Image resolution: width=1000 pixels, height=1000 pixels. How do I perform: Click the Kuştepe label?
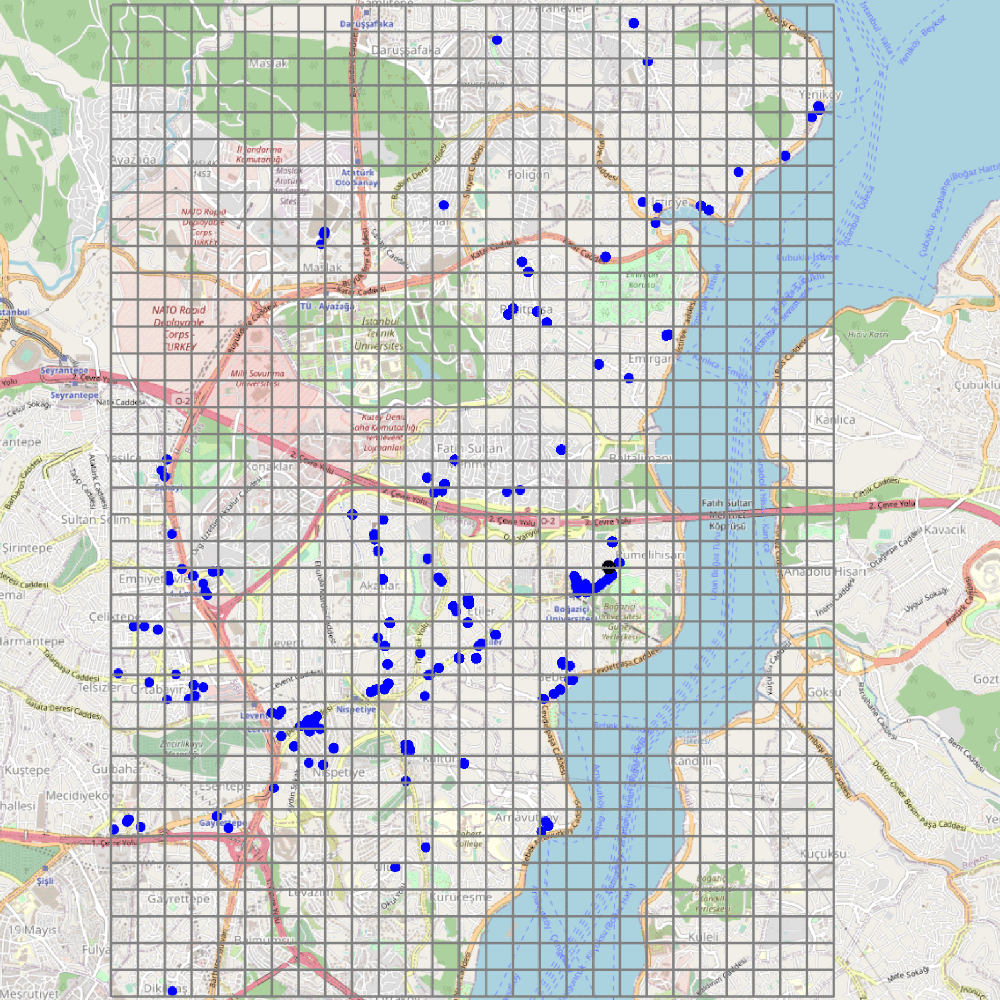tap(27, 770)
